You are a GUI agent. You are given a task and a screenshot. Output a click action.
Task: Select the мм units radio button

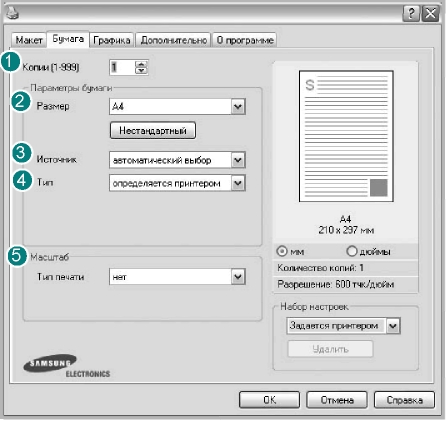(282, 251)
